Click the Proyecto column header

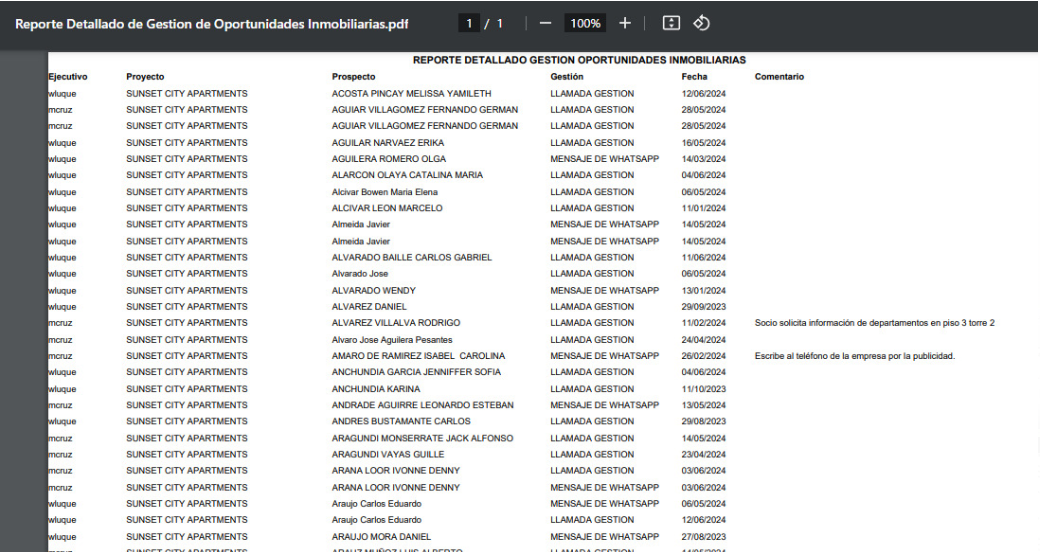(145, 77)
